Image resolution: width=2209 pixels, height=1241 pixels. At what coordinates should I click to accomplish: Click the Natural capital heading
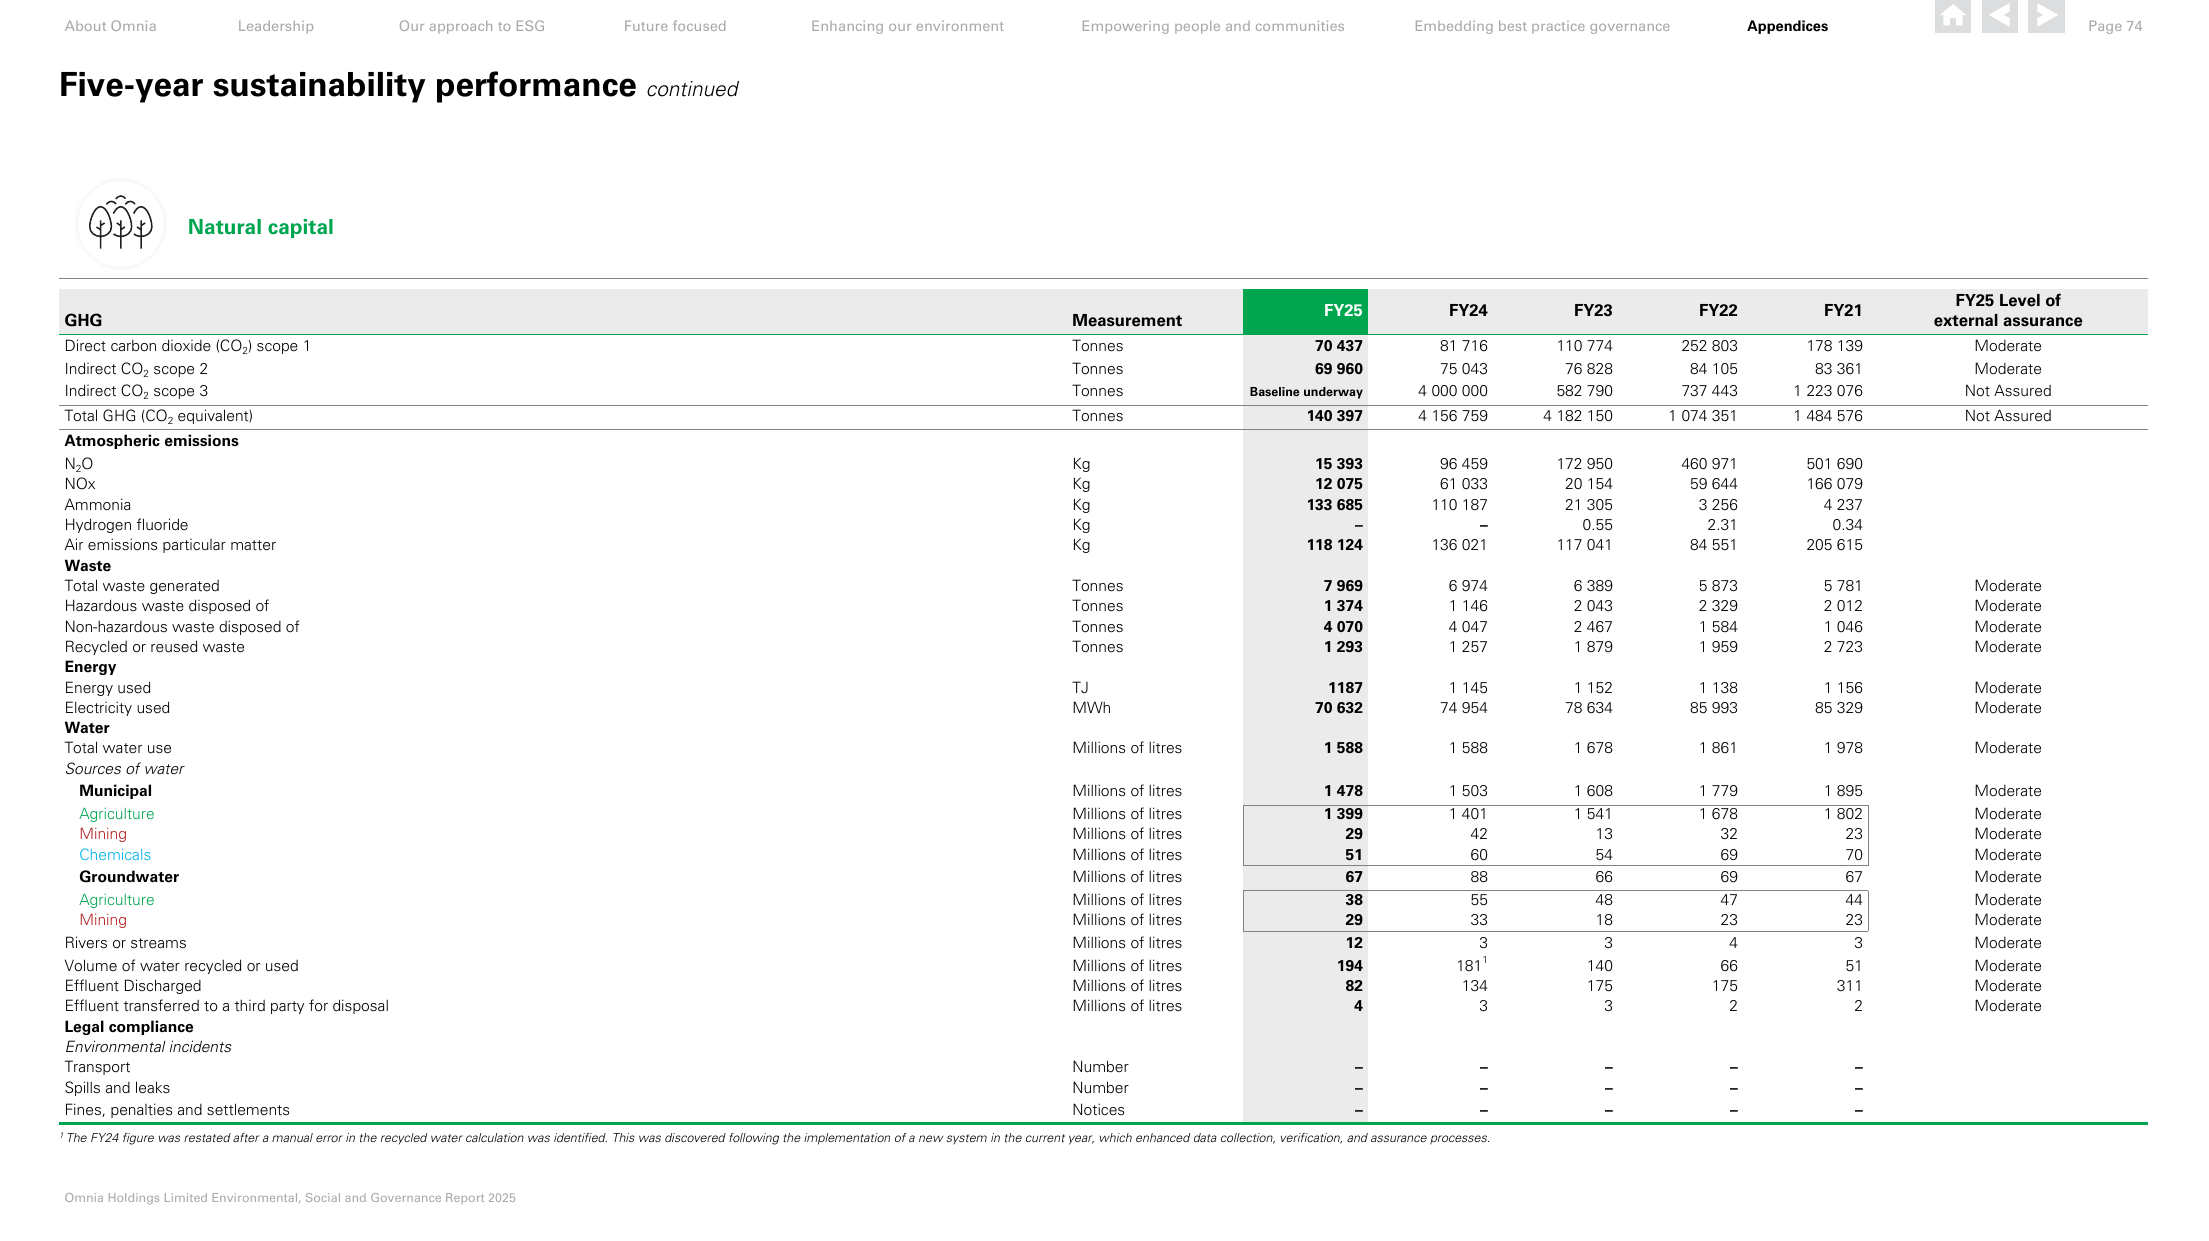[x=261, y=227]
